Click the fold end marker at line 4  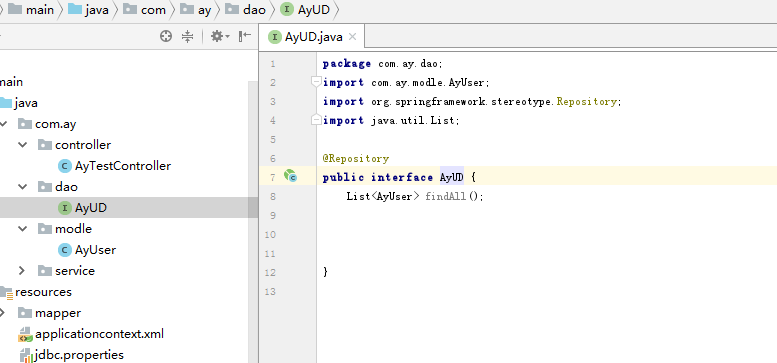point(316,120)
